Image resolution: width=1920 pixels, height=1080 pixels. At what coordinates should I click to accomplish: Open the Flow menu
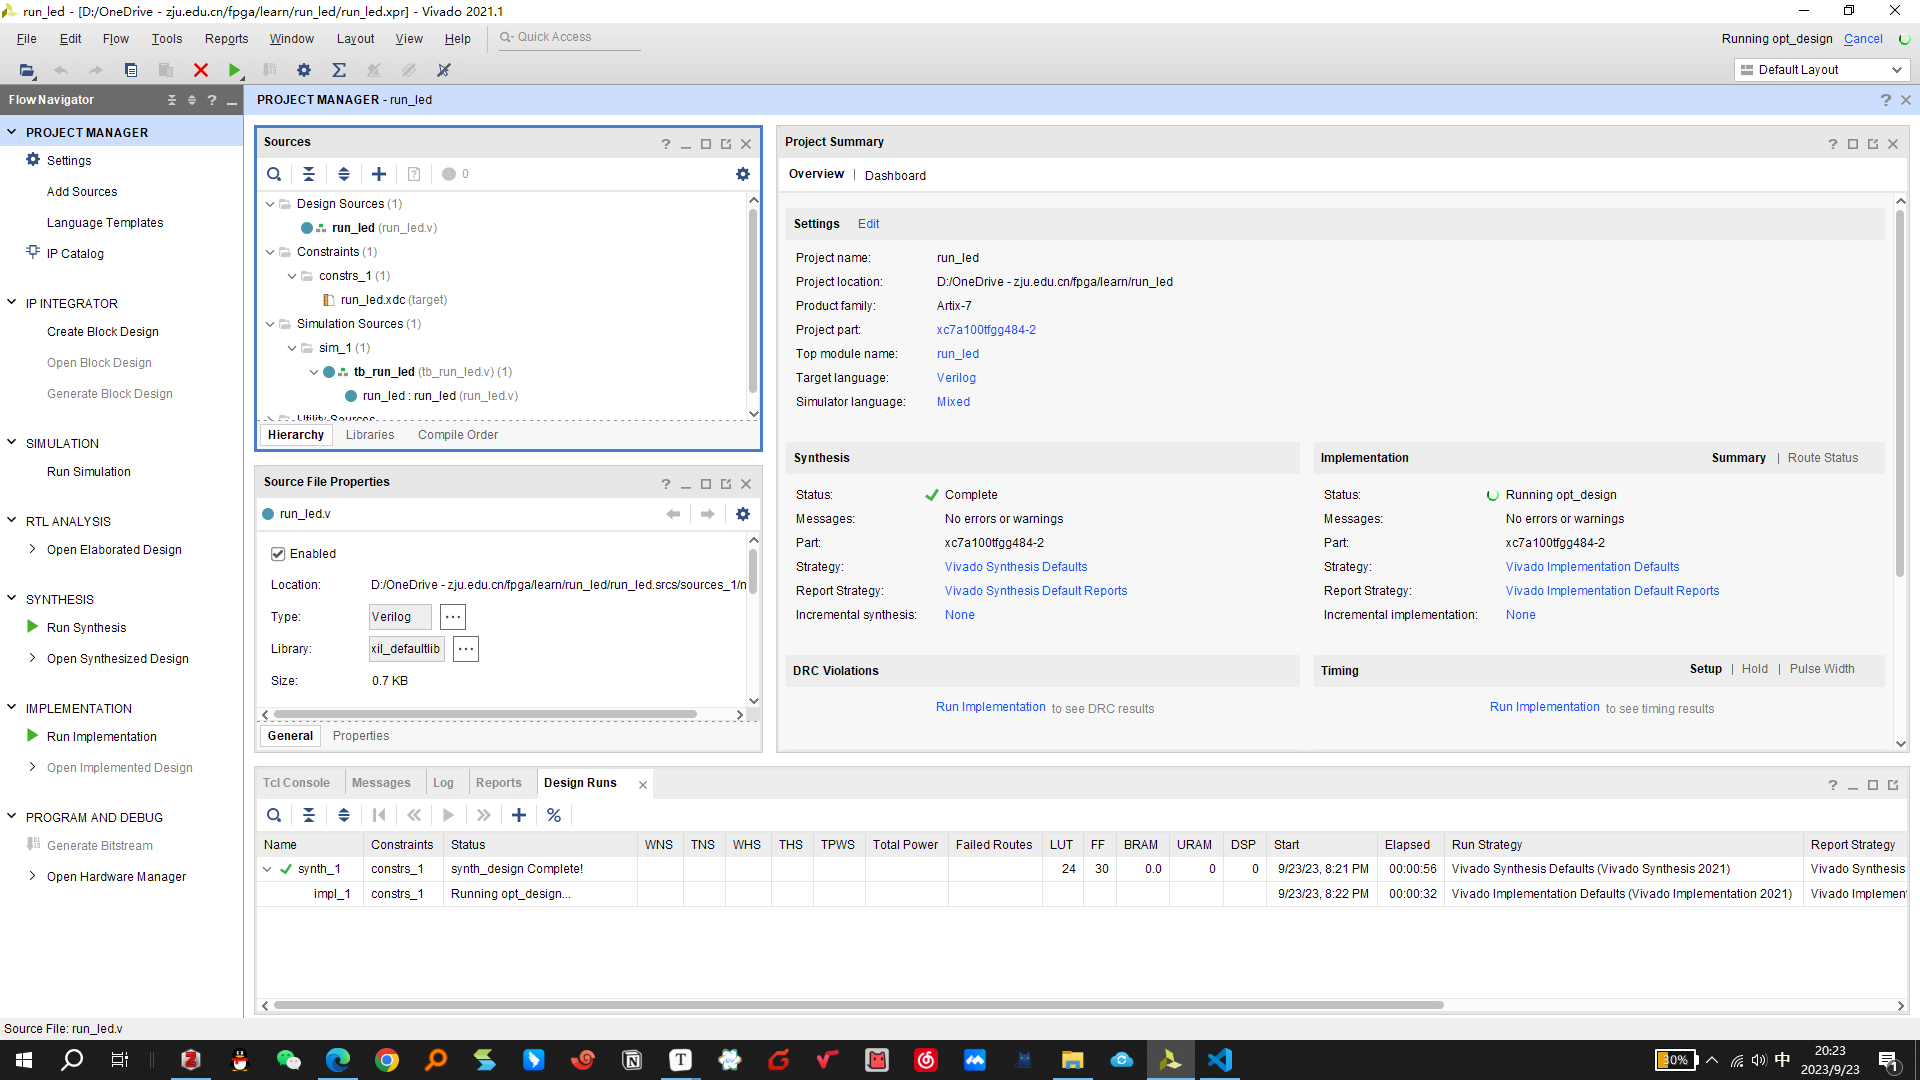tap(115, 39)
